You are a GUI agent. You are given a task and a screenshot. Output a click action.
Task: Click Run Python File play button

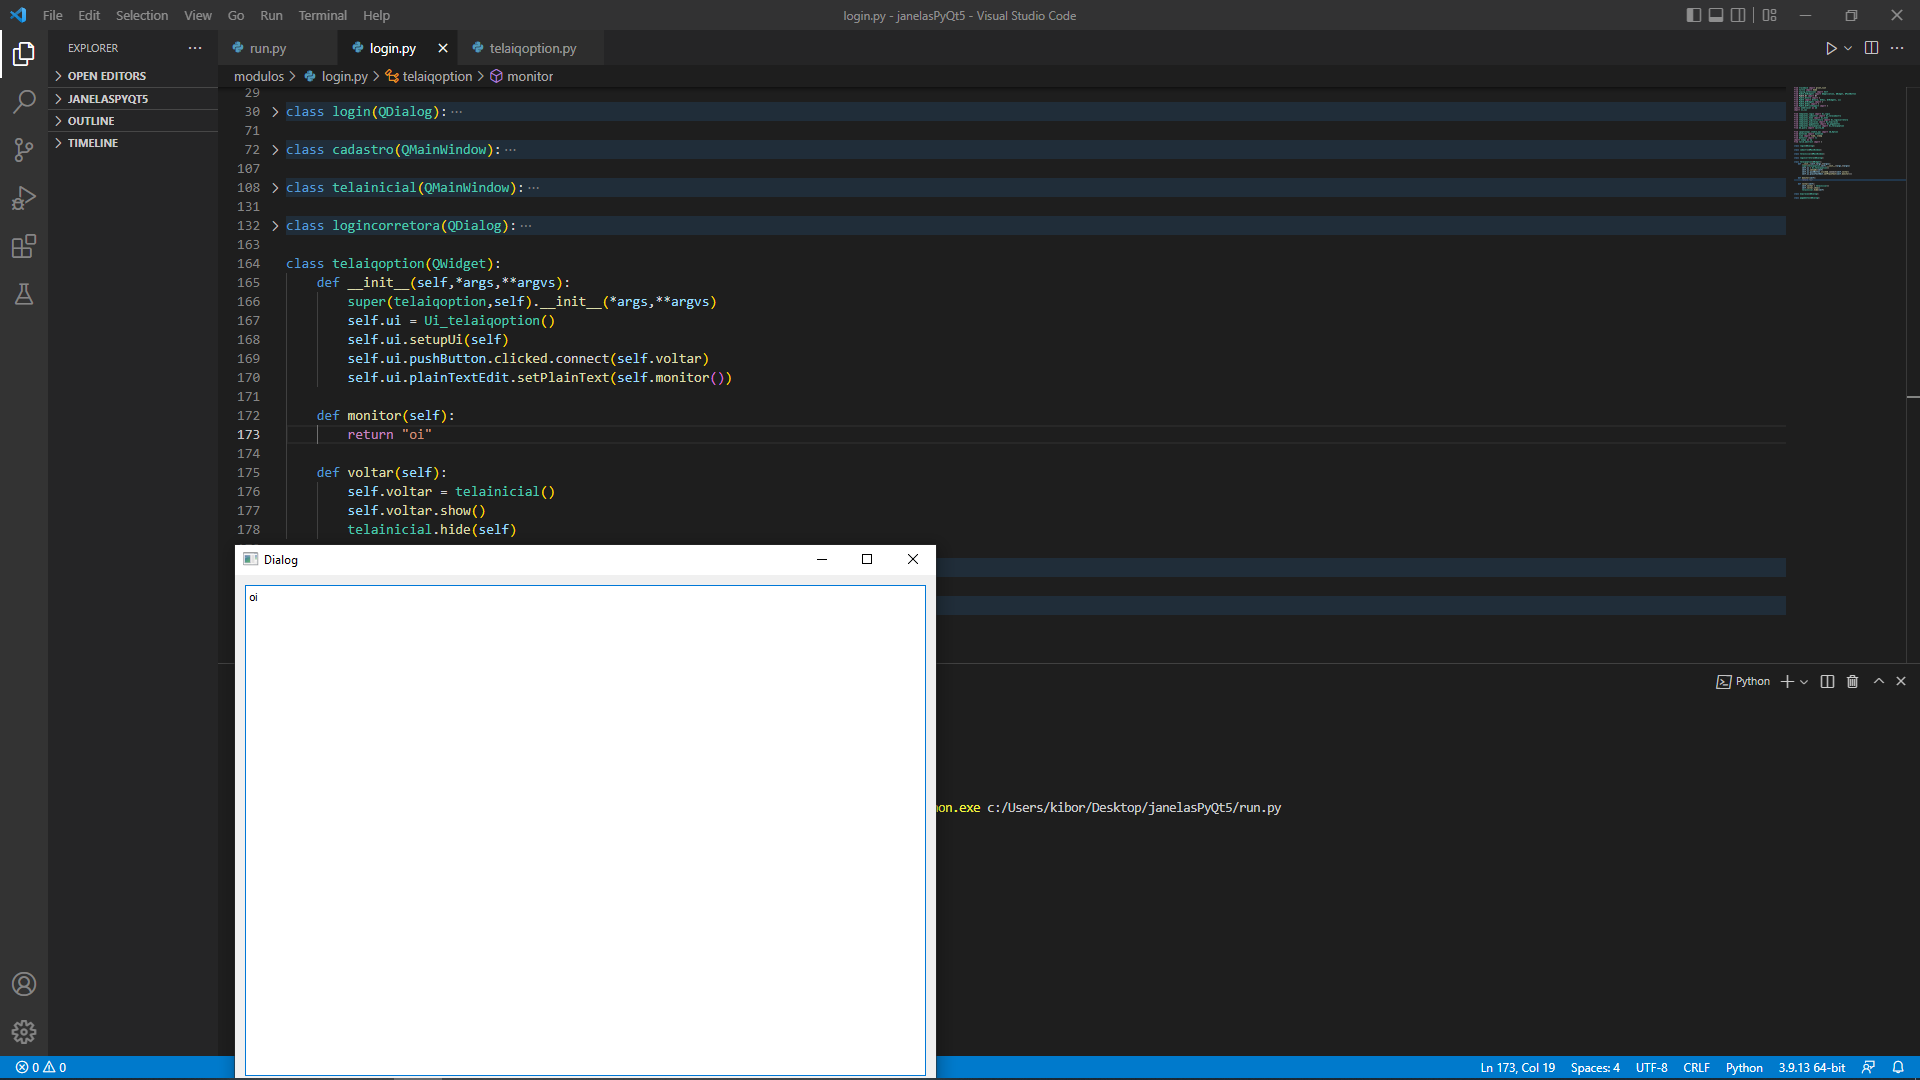point(1830,48)
